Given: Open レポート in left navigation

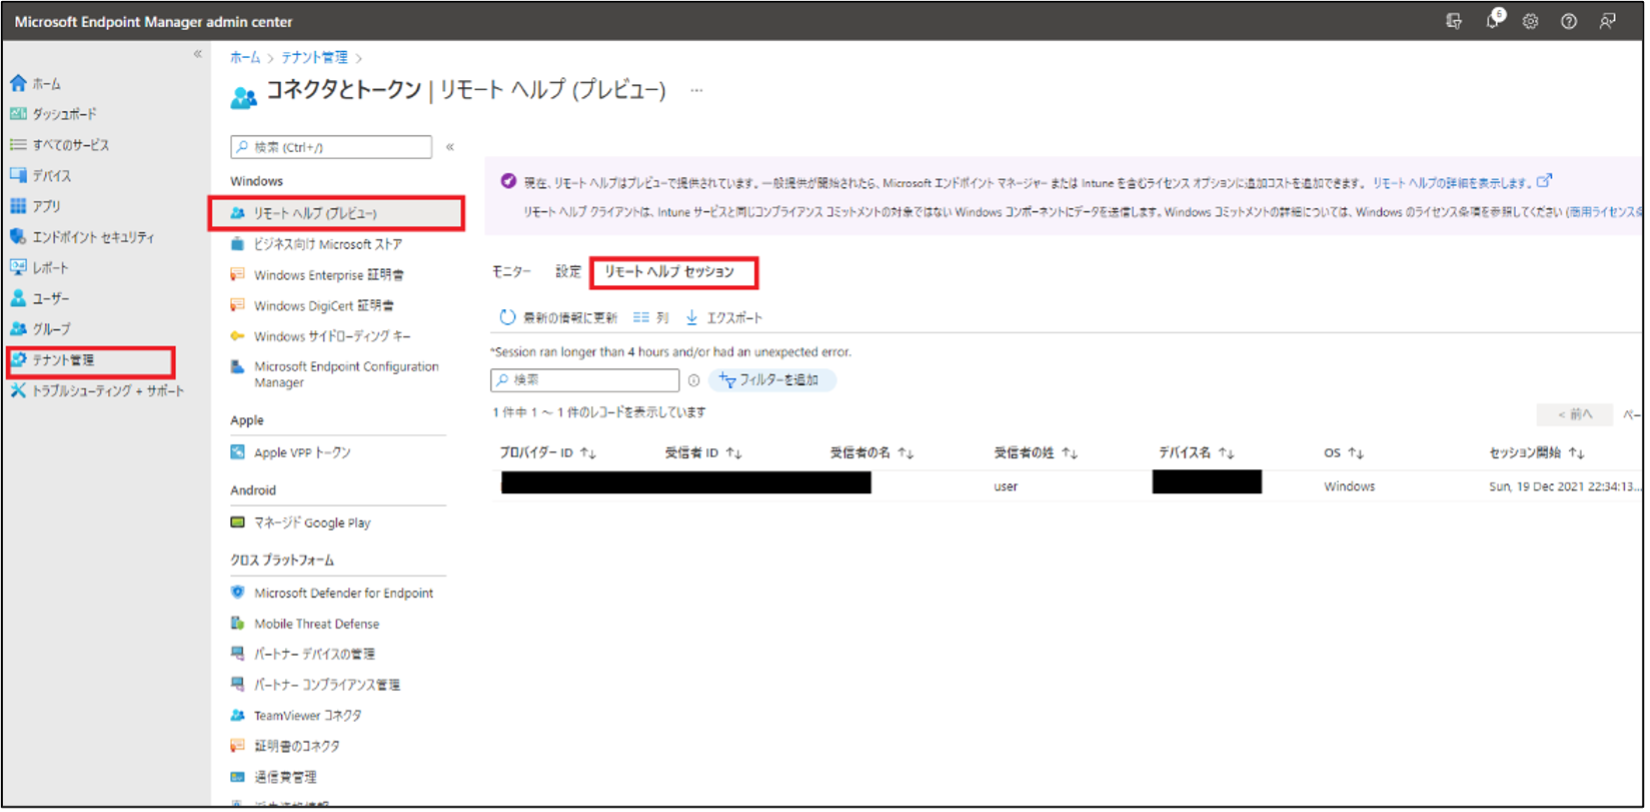Looking at the screenshot, I should (50, 268).
